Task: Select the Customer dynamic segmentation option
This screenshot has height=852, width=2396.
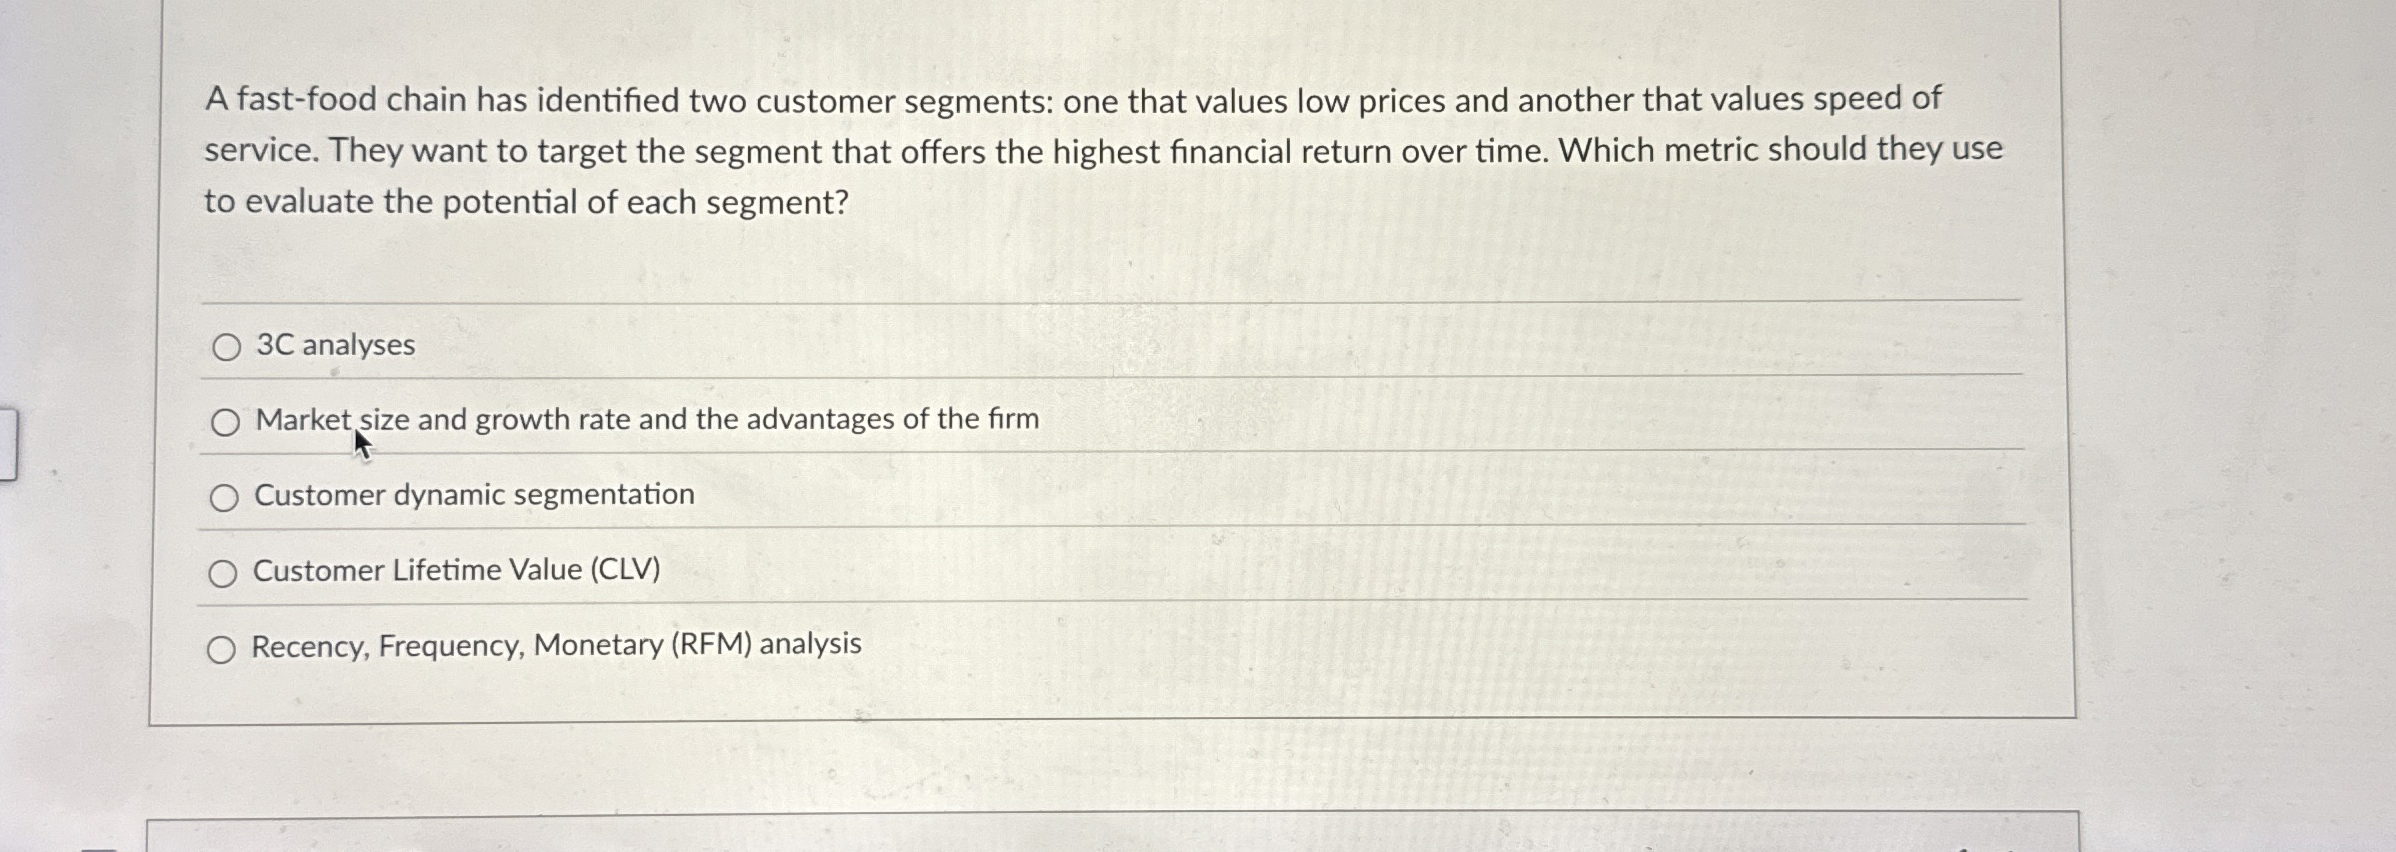Action: [227, 496]
